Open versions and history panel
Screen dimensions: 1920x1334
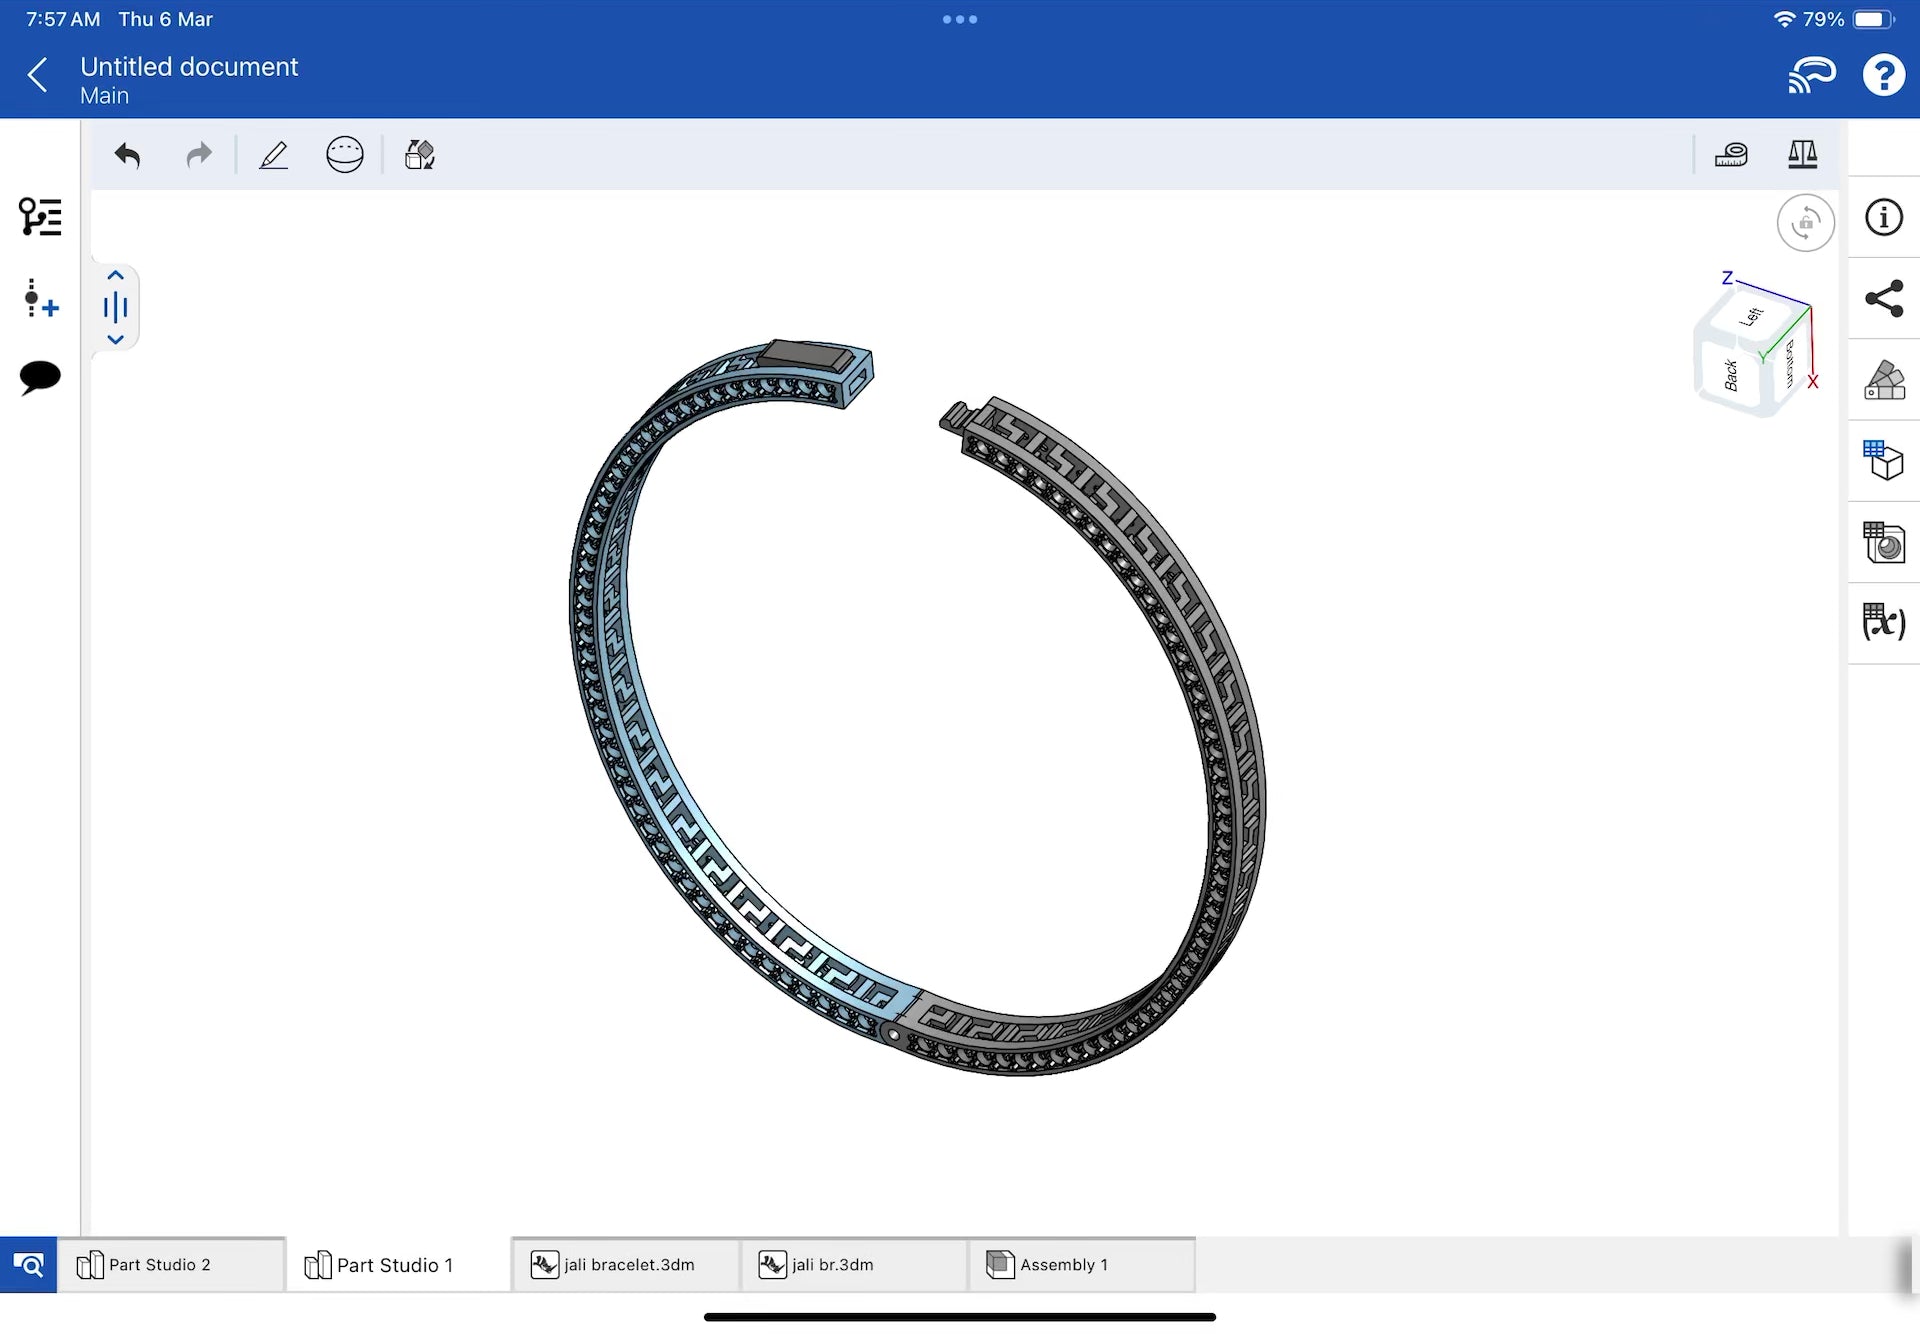click(40, 298)
